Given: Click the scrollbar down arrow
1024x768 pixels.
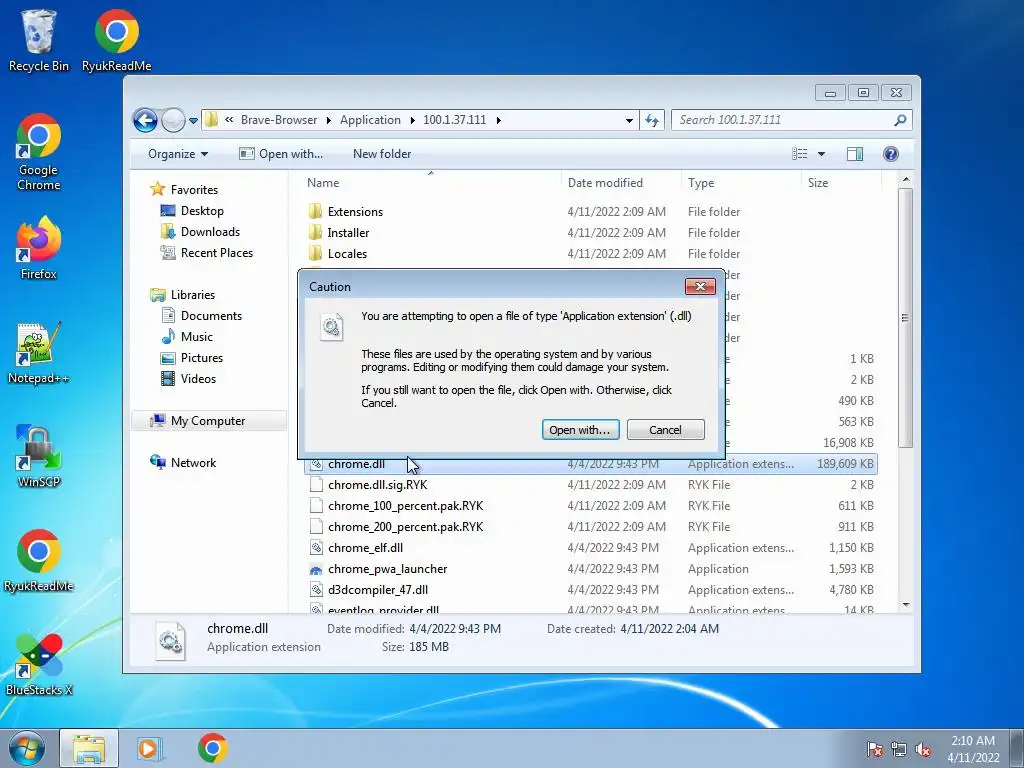Looking at the screenshot, I should coord(905,605).
